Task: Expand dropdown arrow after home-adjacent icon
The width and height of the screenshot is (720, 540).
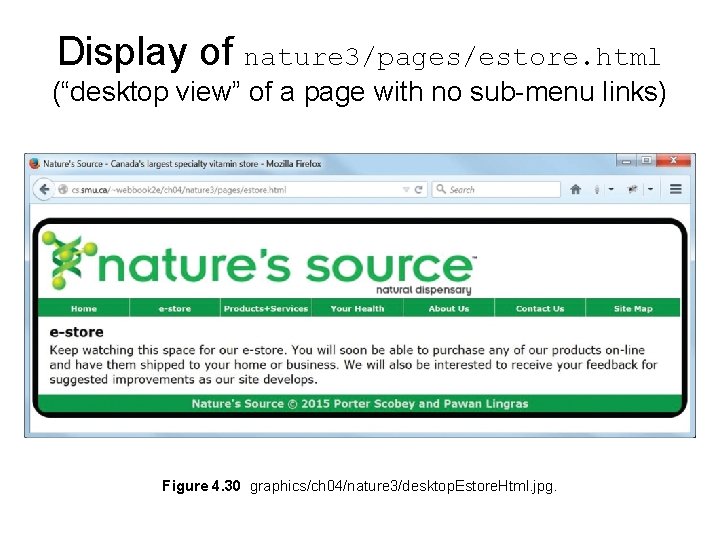Action: [611, 189]
